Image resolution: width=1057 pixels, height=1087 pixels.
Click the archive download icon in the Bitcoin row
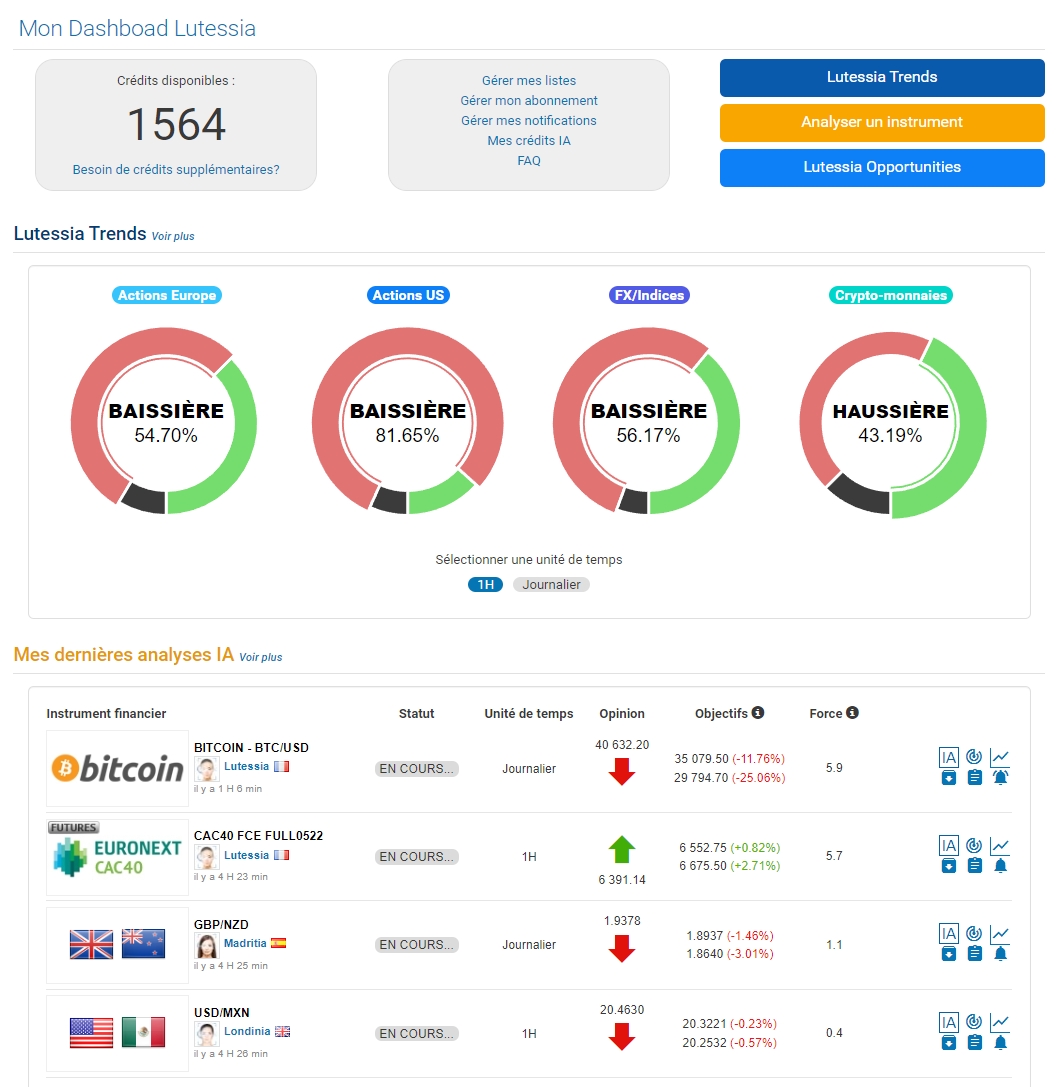[x=949, y=778]
